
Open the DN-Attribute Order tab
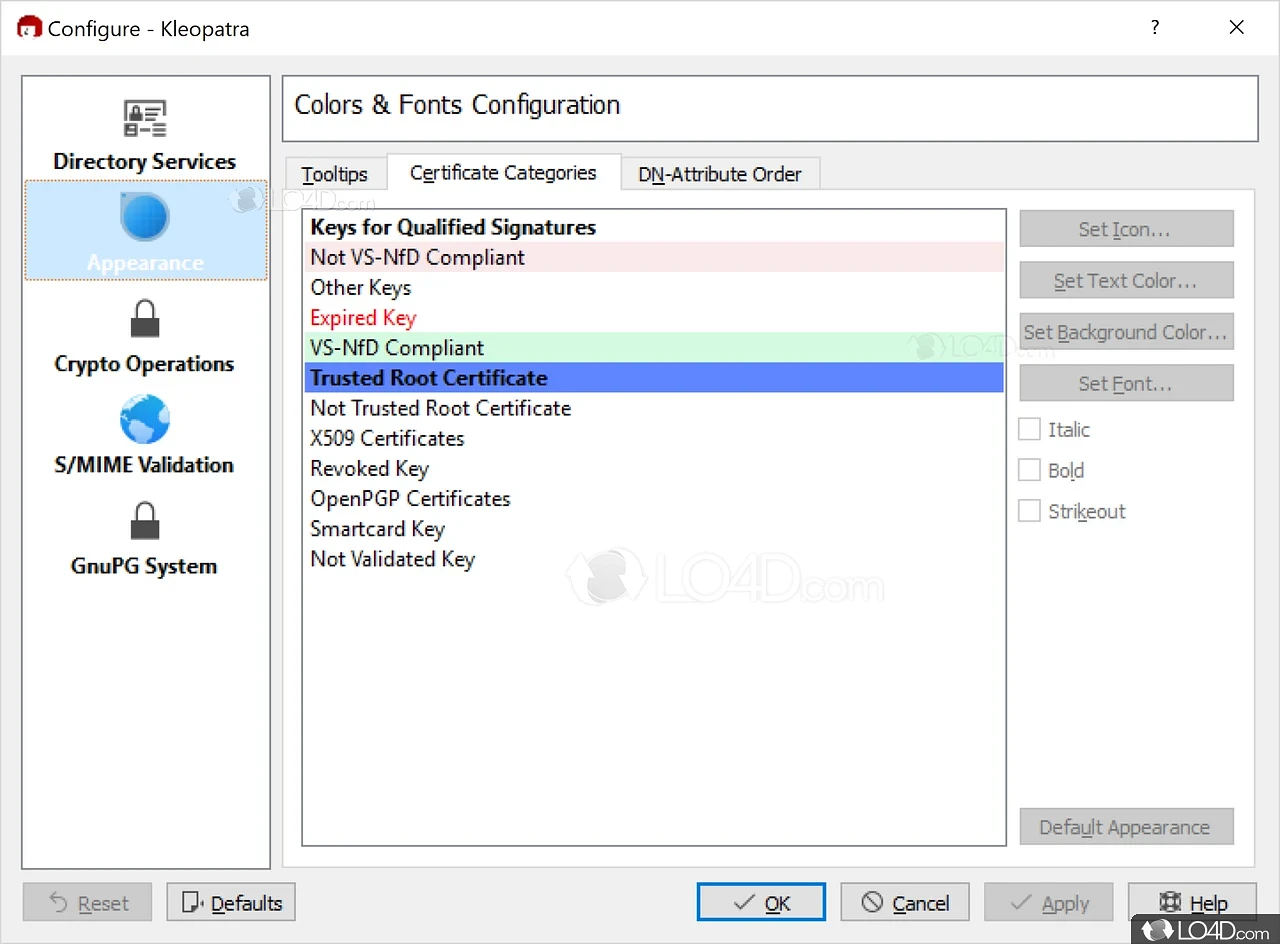[x=720, y=174]
